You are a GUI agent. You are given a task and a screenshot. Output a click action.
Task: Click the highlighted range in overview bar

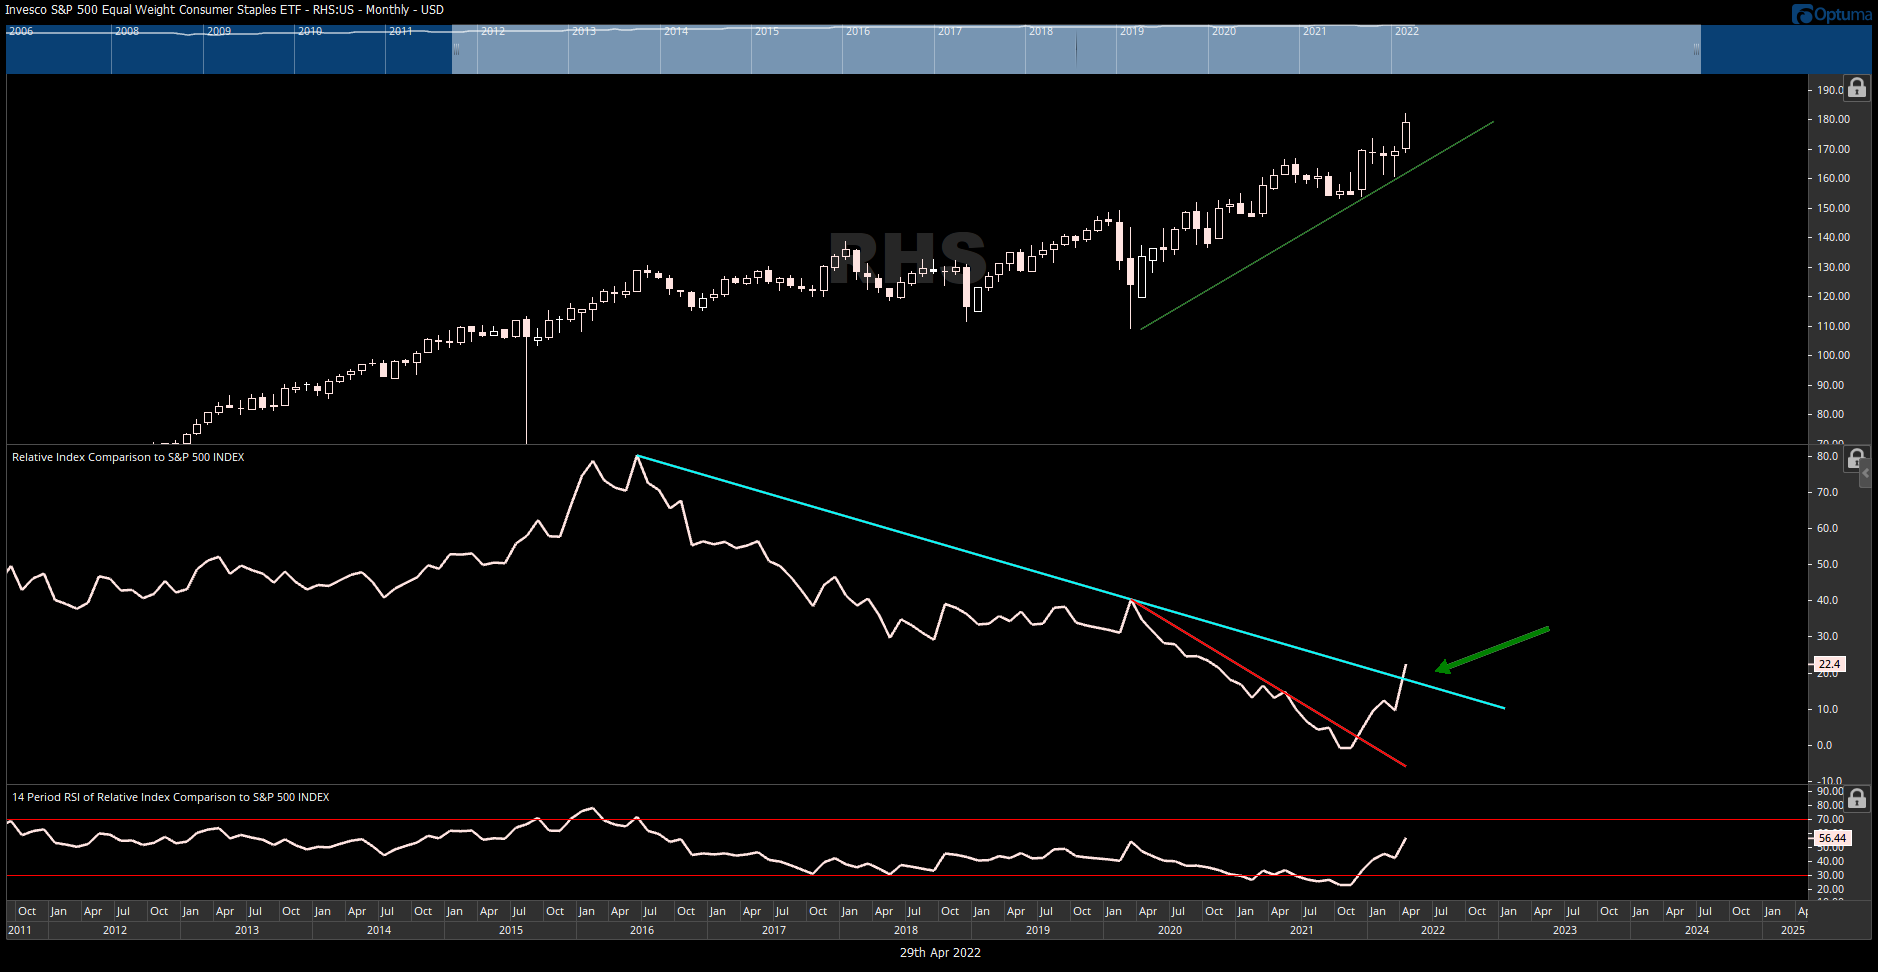(1076, 50)
